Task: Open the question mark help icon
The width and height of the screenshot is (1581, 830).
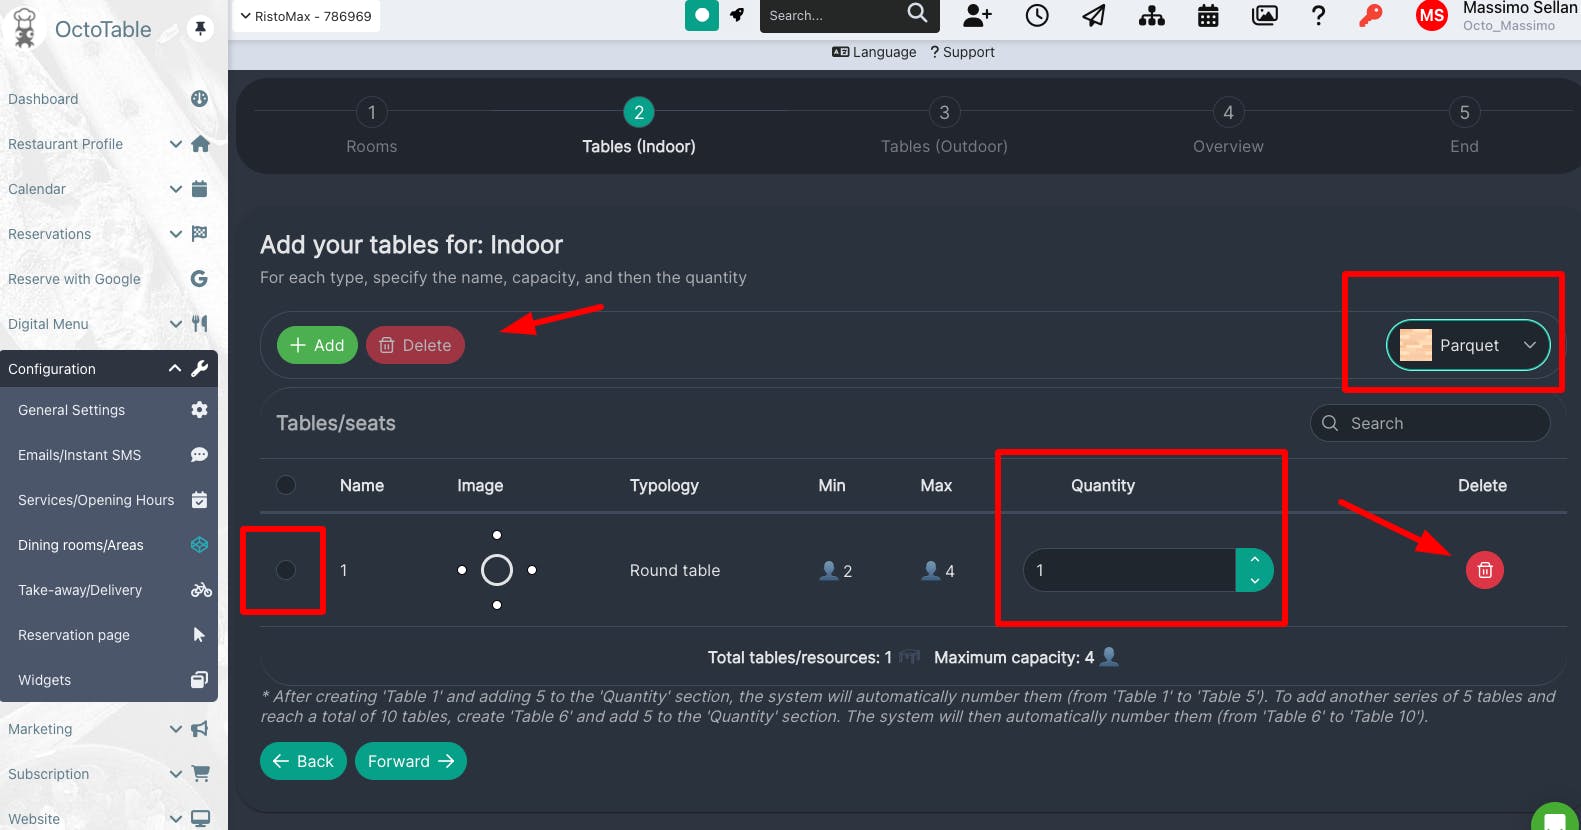Action: click(x=1318, y=15)
